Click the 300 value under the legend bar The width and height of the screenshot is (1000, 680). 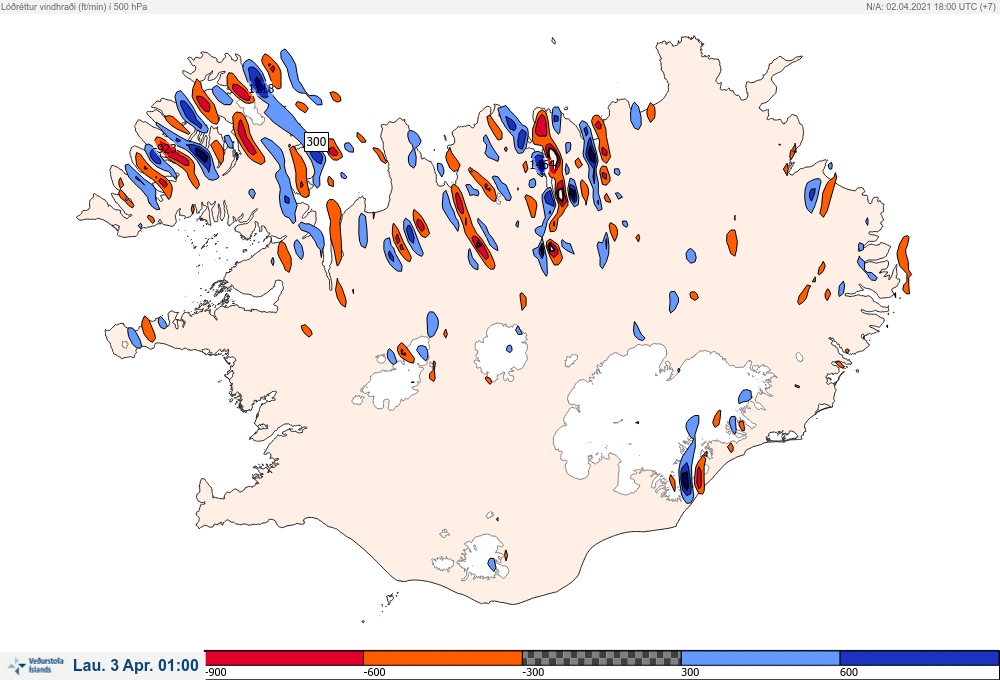point(690,672)
